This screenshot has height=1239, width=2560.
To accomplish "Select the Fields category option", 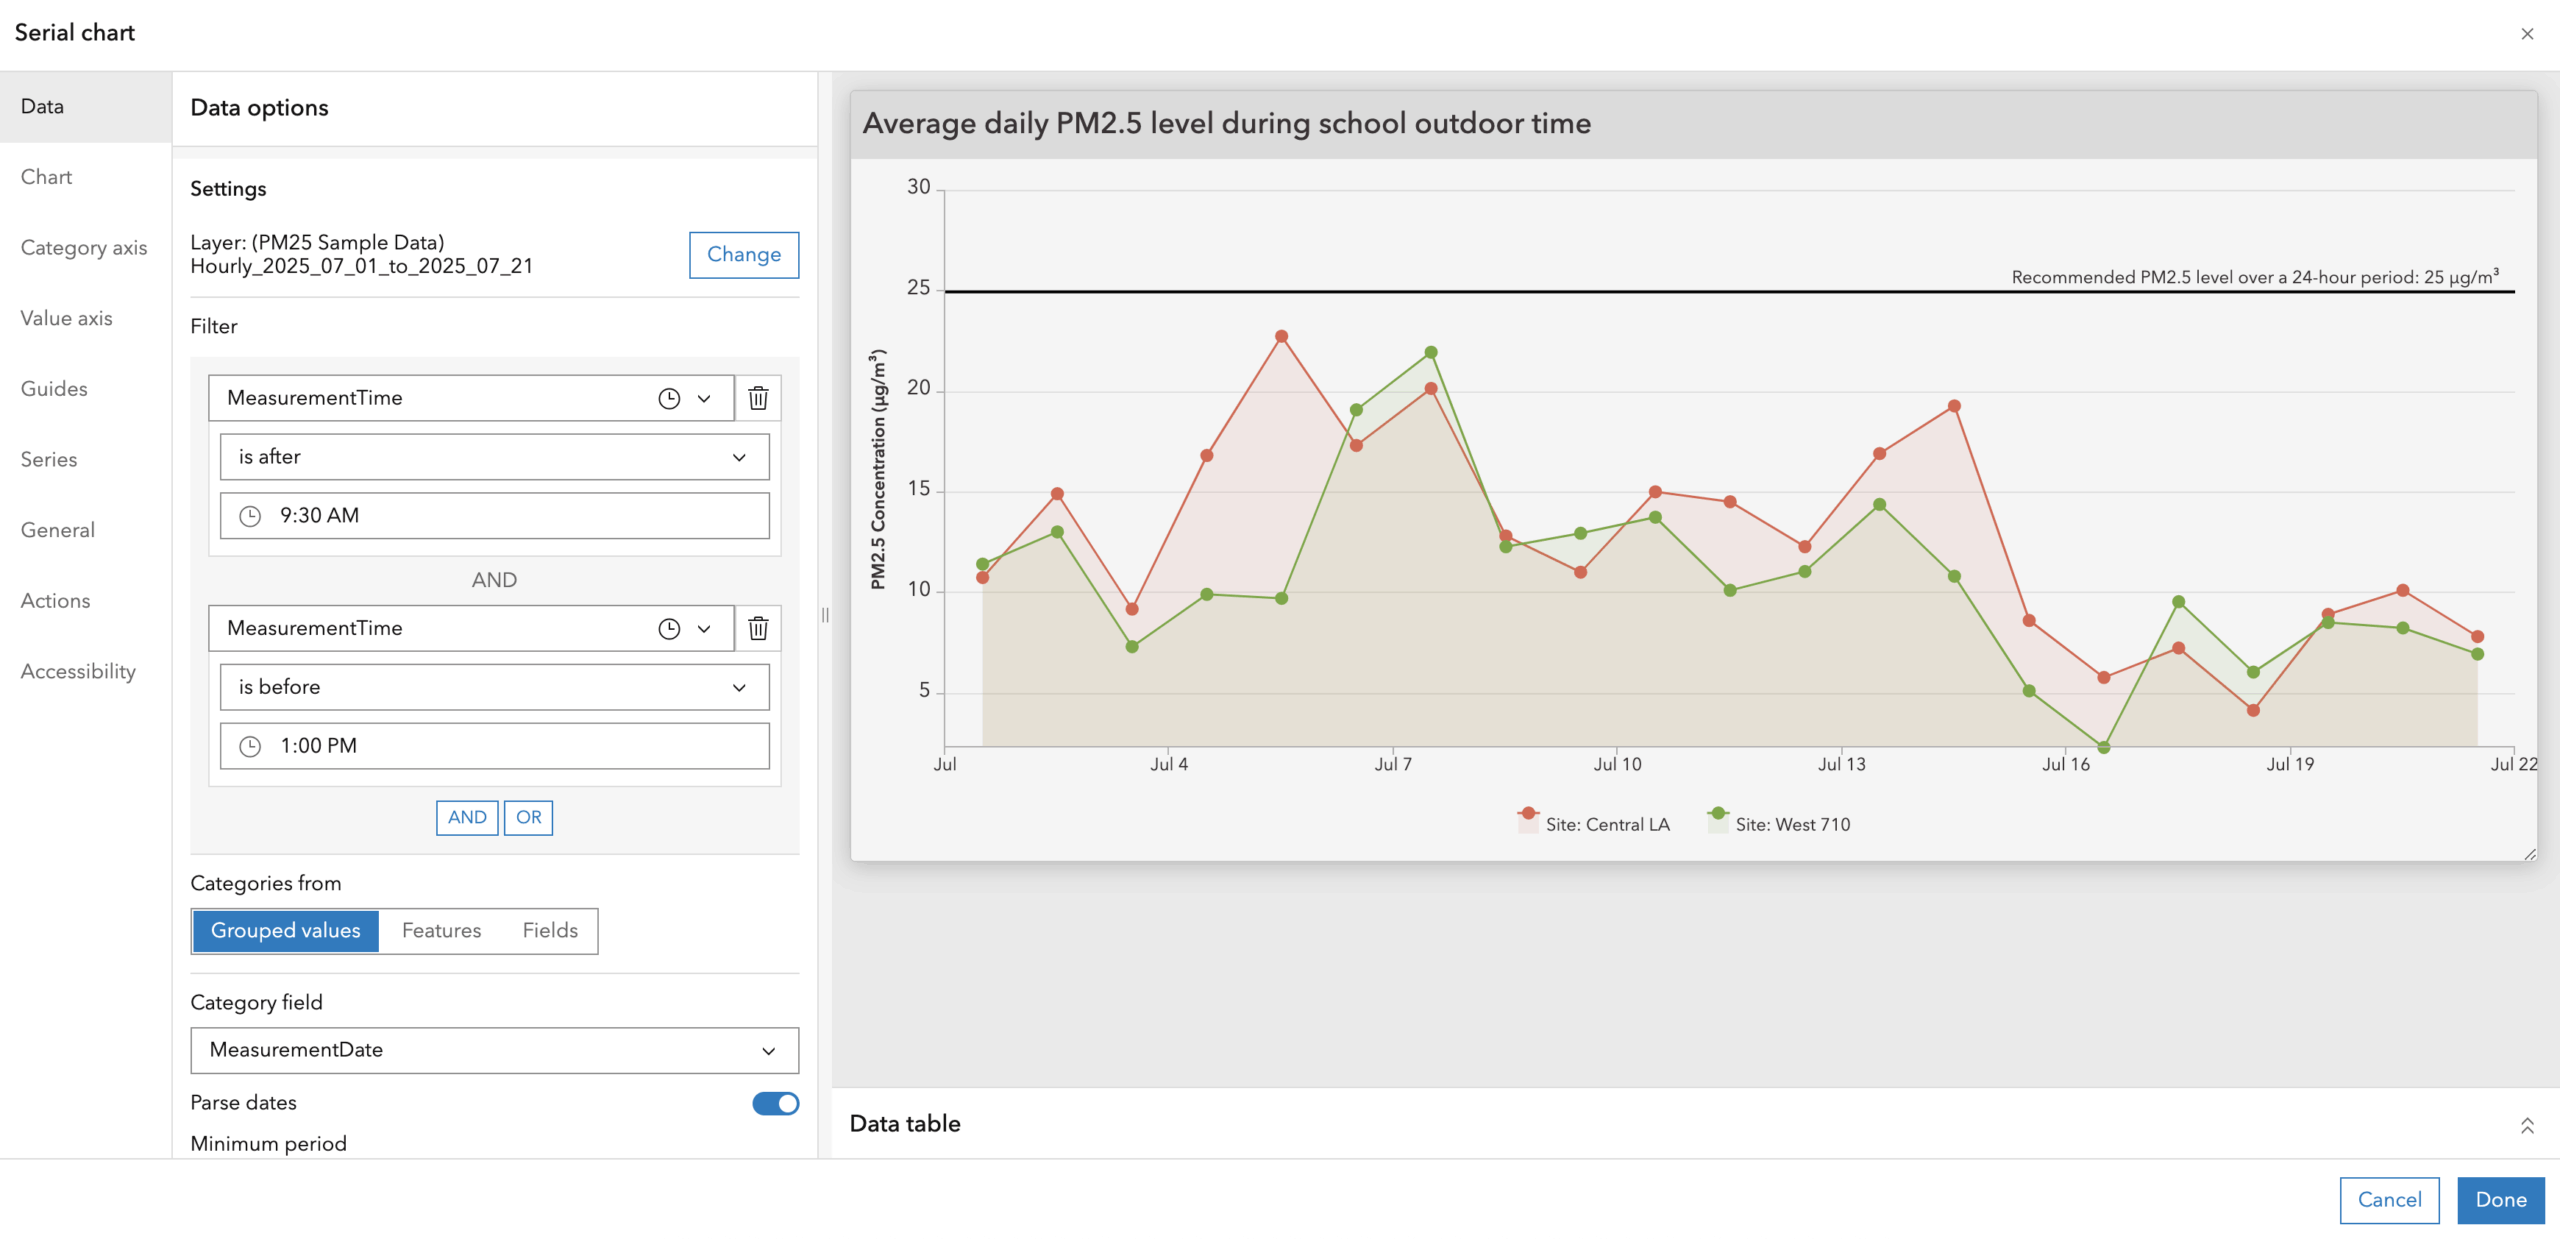I will 549,930.
